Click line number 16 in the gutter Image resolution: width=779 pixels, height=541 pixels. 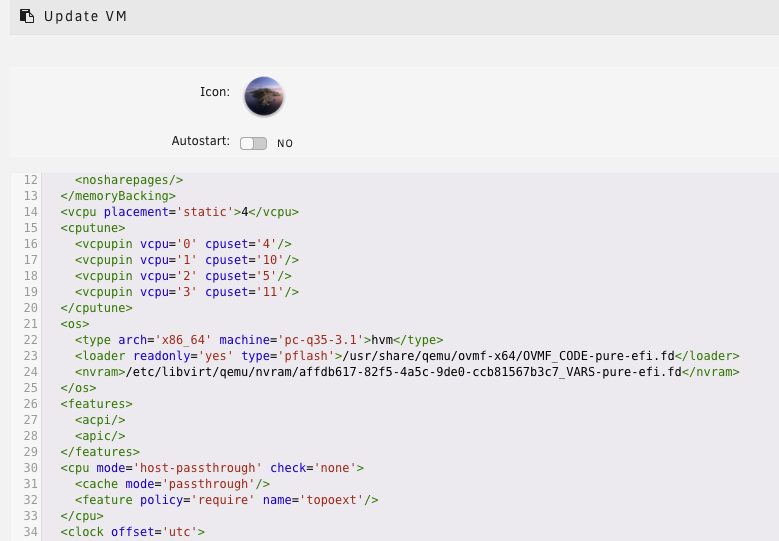coord(31,244)
